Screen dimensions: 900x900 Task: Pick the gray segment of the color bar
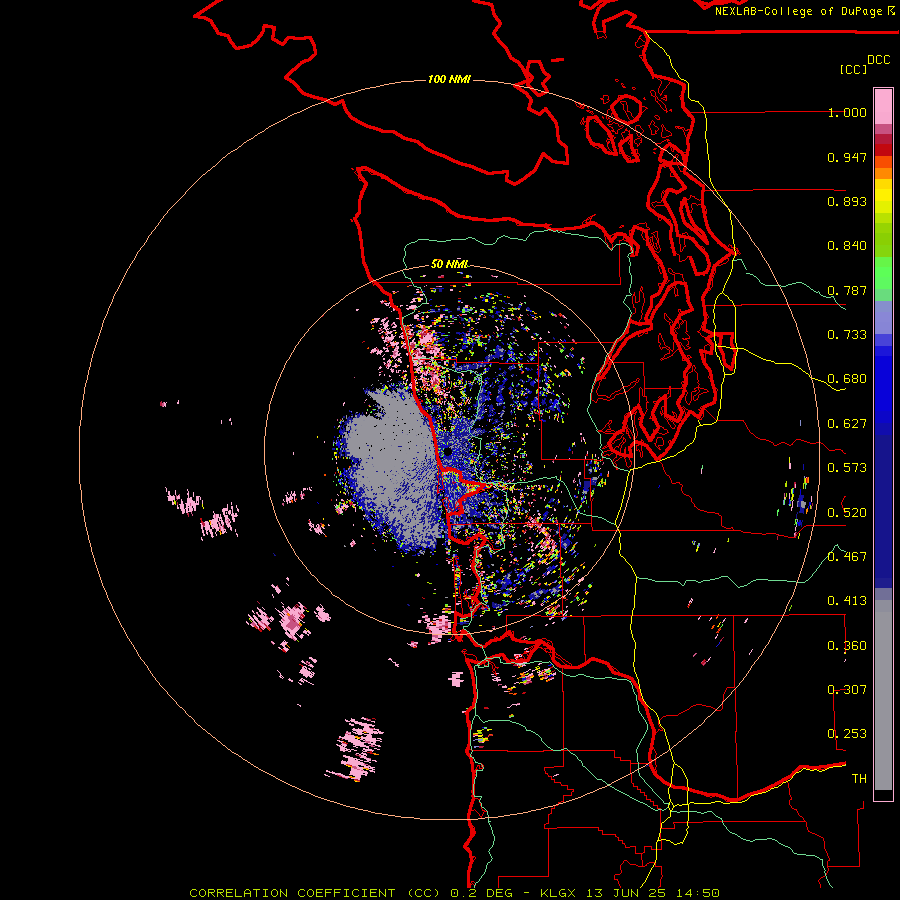(x=883, y=695)
